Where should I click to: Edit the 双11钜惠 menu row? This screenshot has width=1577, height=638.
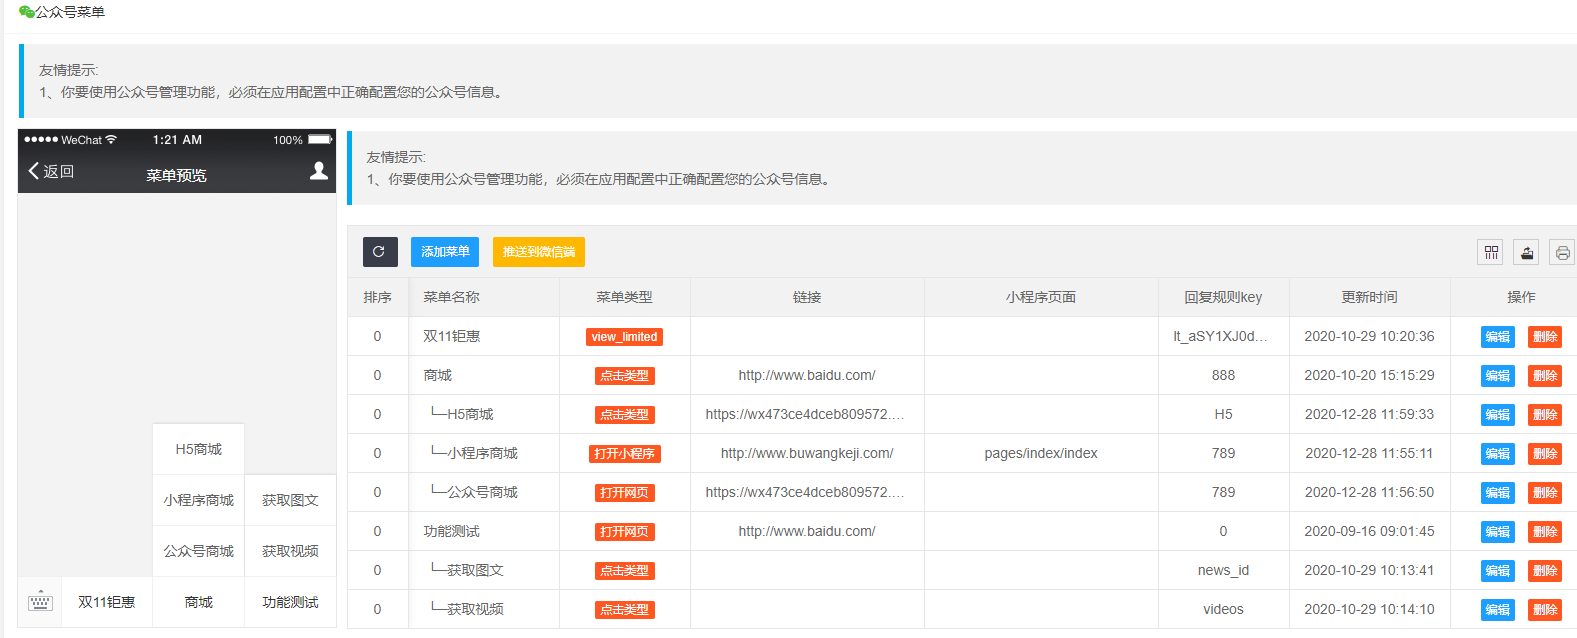click(x=1497, y=337)
